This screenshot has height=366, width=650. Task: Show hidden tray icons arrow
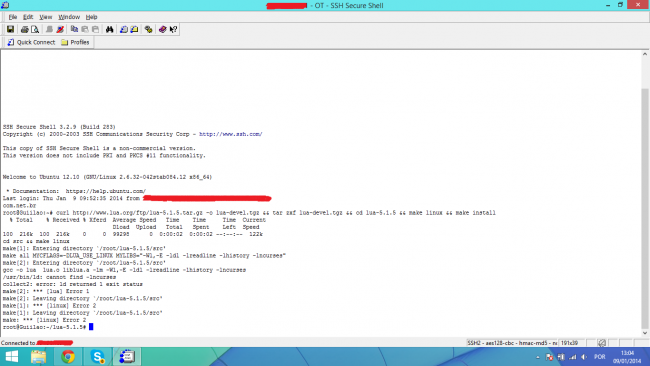click(x=538, y=357)
